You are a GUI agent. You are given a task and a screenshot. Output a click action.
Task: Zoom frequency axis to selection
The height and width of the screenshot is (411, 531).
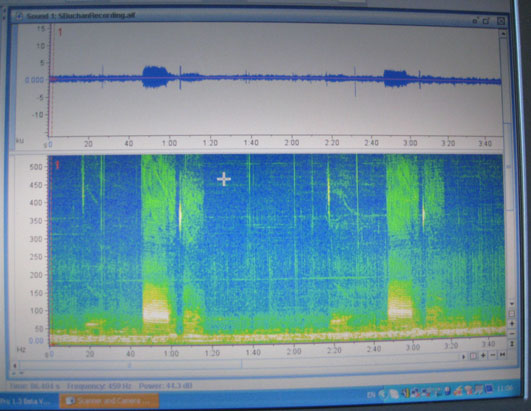tap(512, 314)
